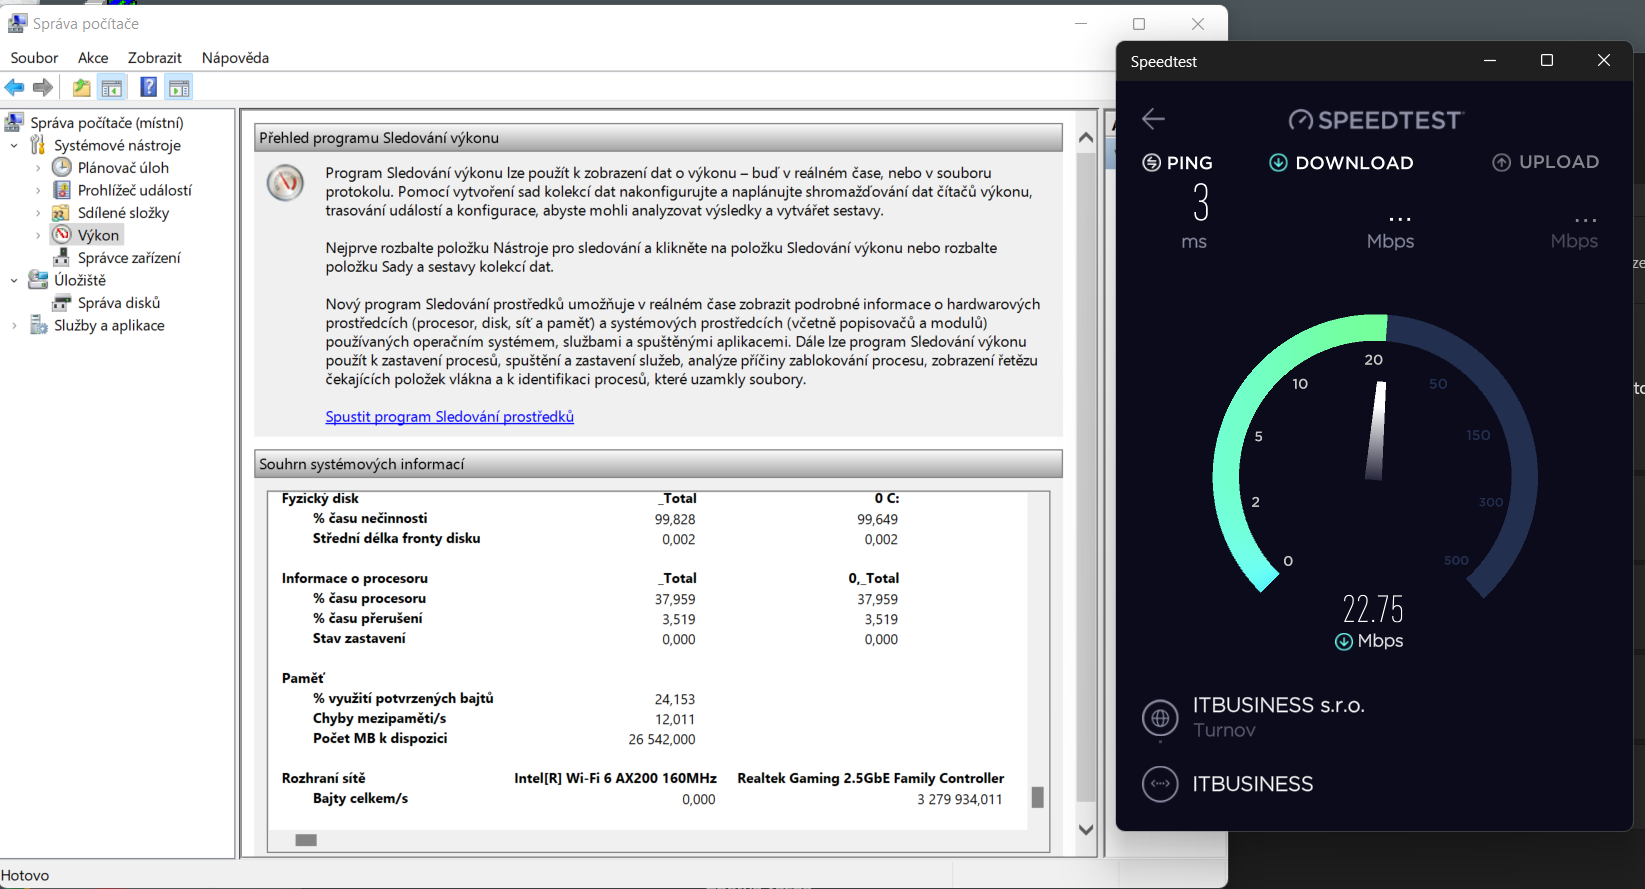Expand the Plánovač úloh node

38,168
